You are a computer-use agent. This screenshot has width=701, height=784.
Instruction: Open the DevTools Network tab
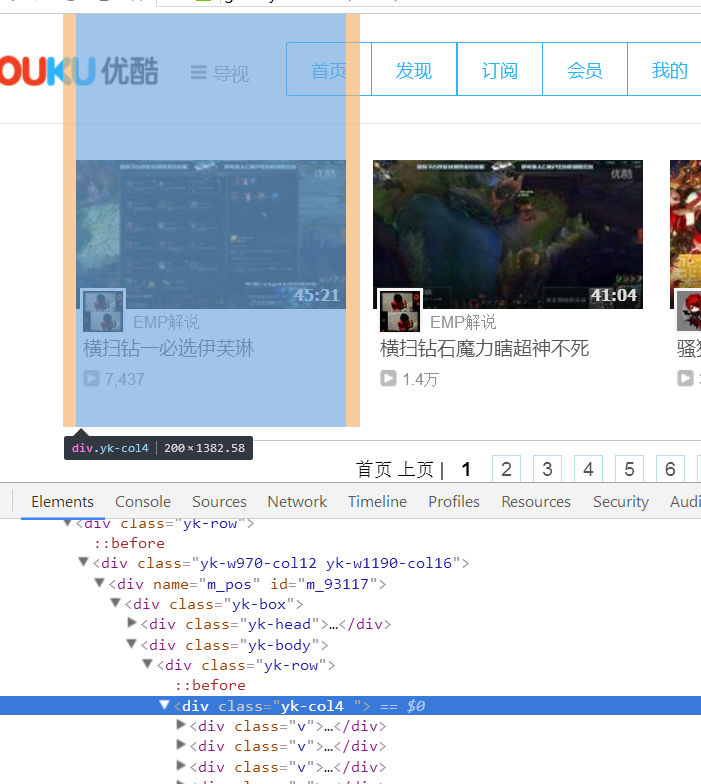297,502
